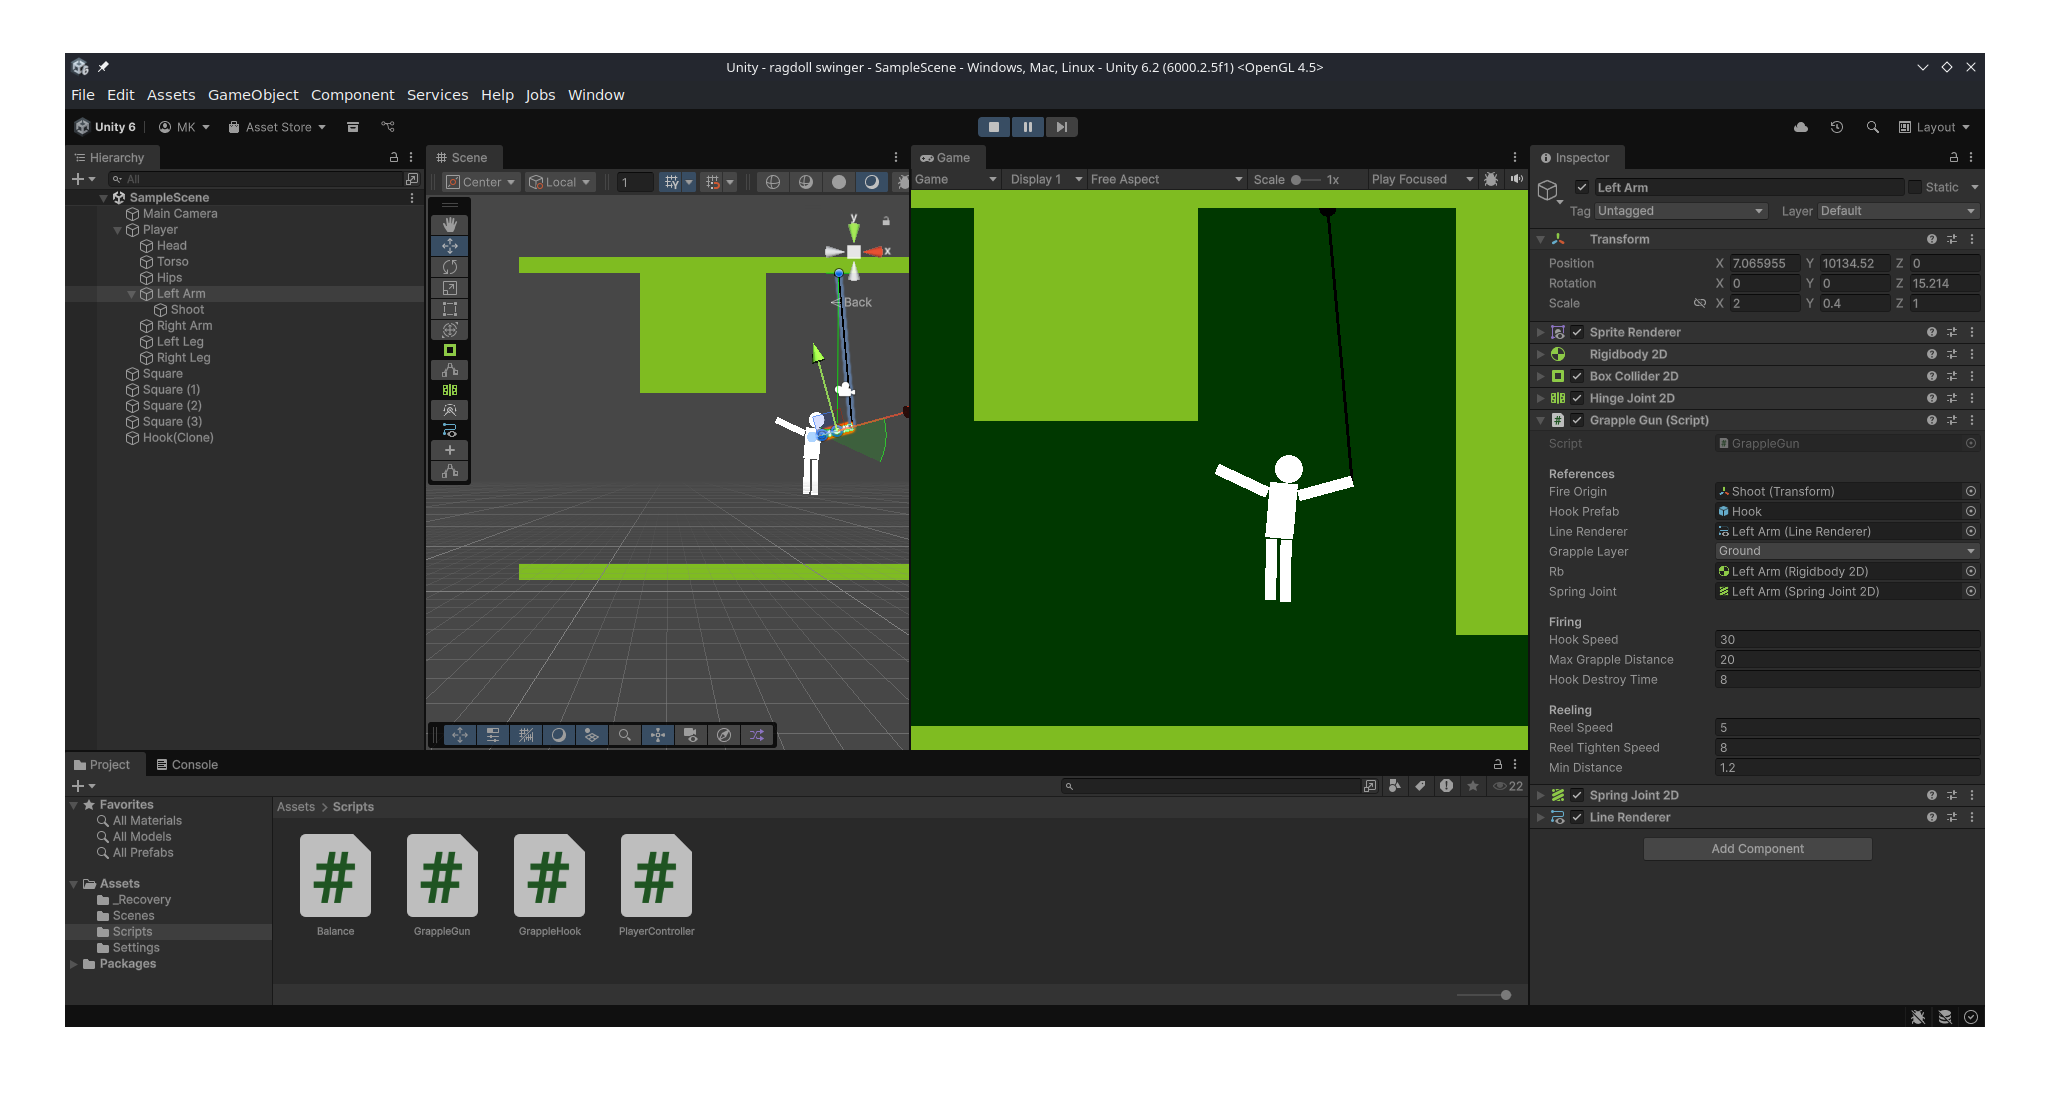Image resolution: width=2050 pixels, height=1104 pixels.
Task: Lock the Inspector panel
Action: 1953,157
